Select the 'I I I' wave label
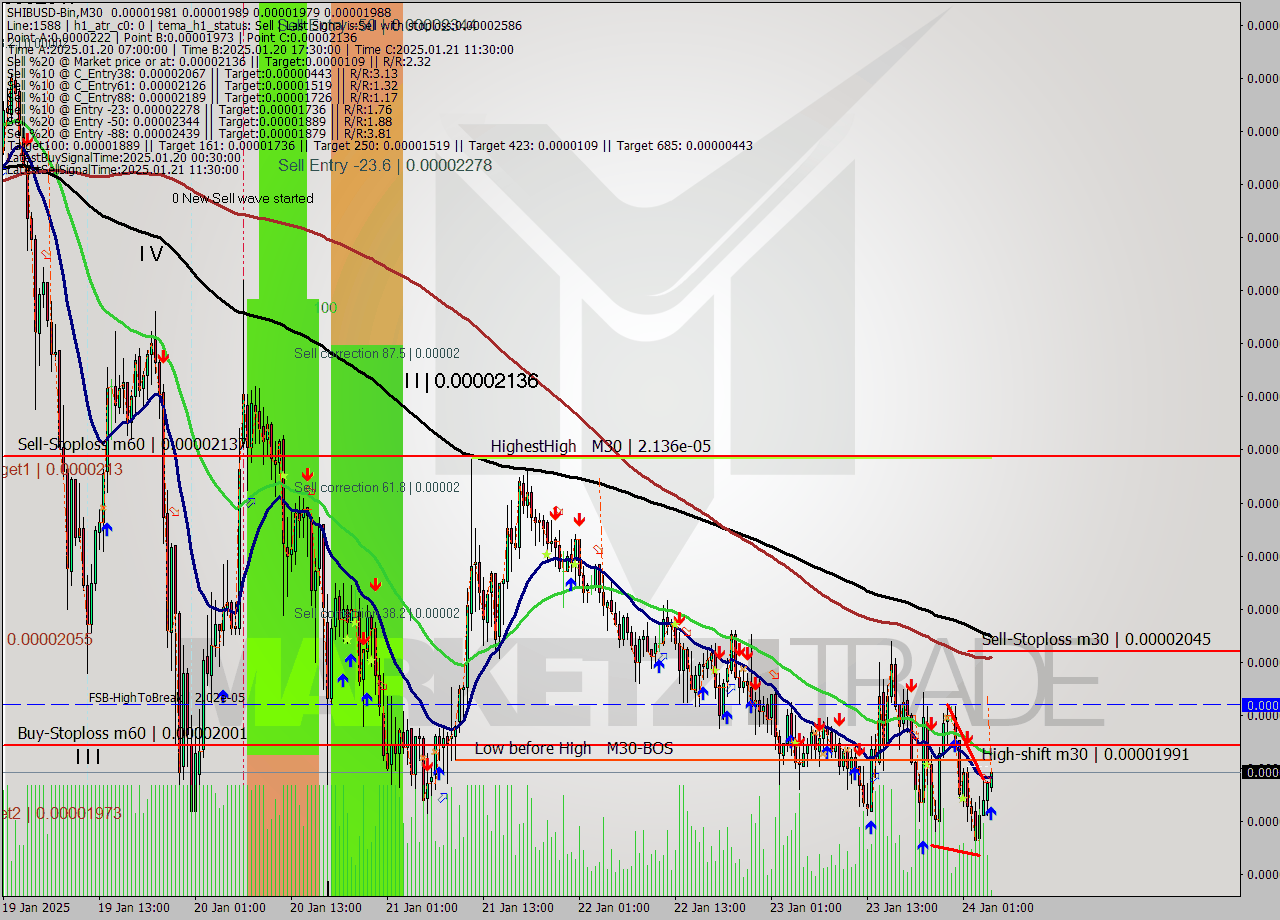Image resolution: width=1280 pixels, height=920 pixels. click(88, 757)
